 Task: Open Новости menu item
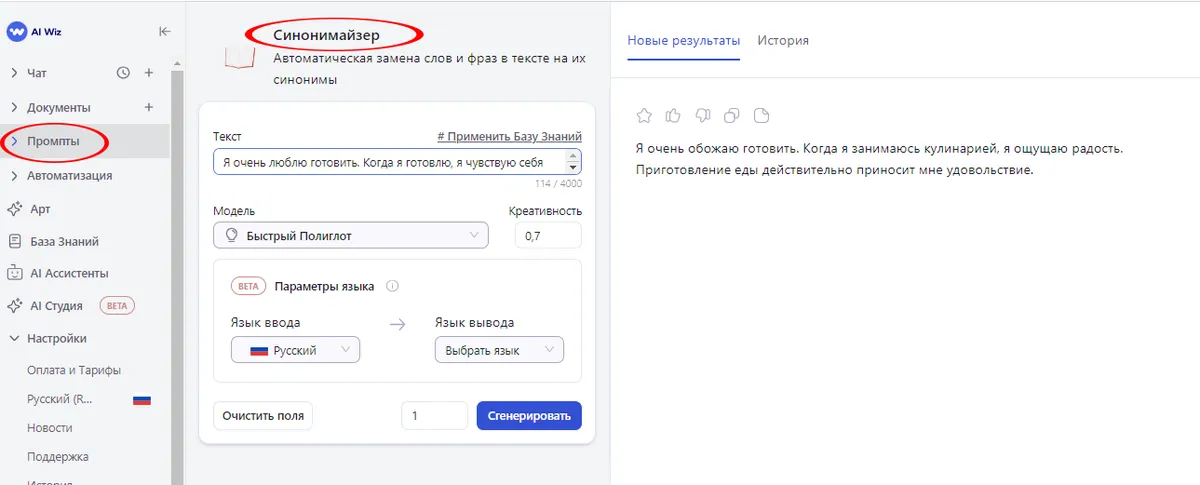(50, 428)
